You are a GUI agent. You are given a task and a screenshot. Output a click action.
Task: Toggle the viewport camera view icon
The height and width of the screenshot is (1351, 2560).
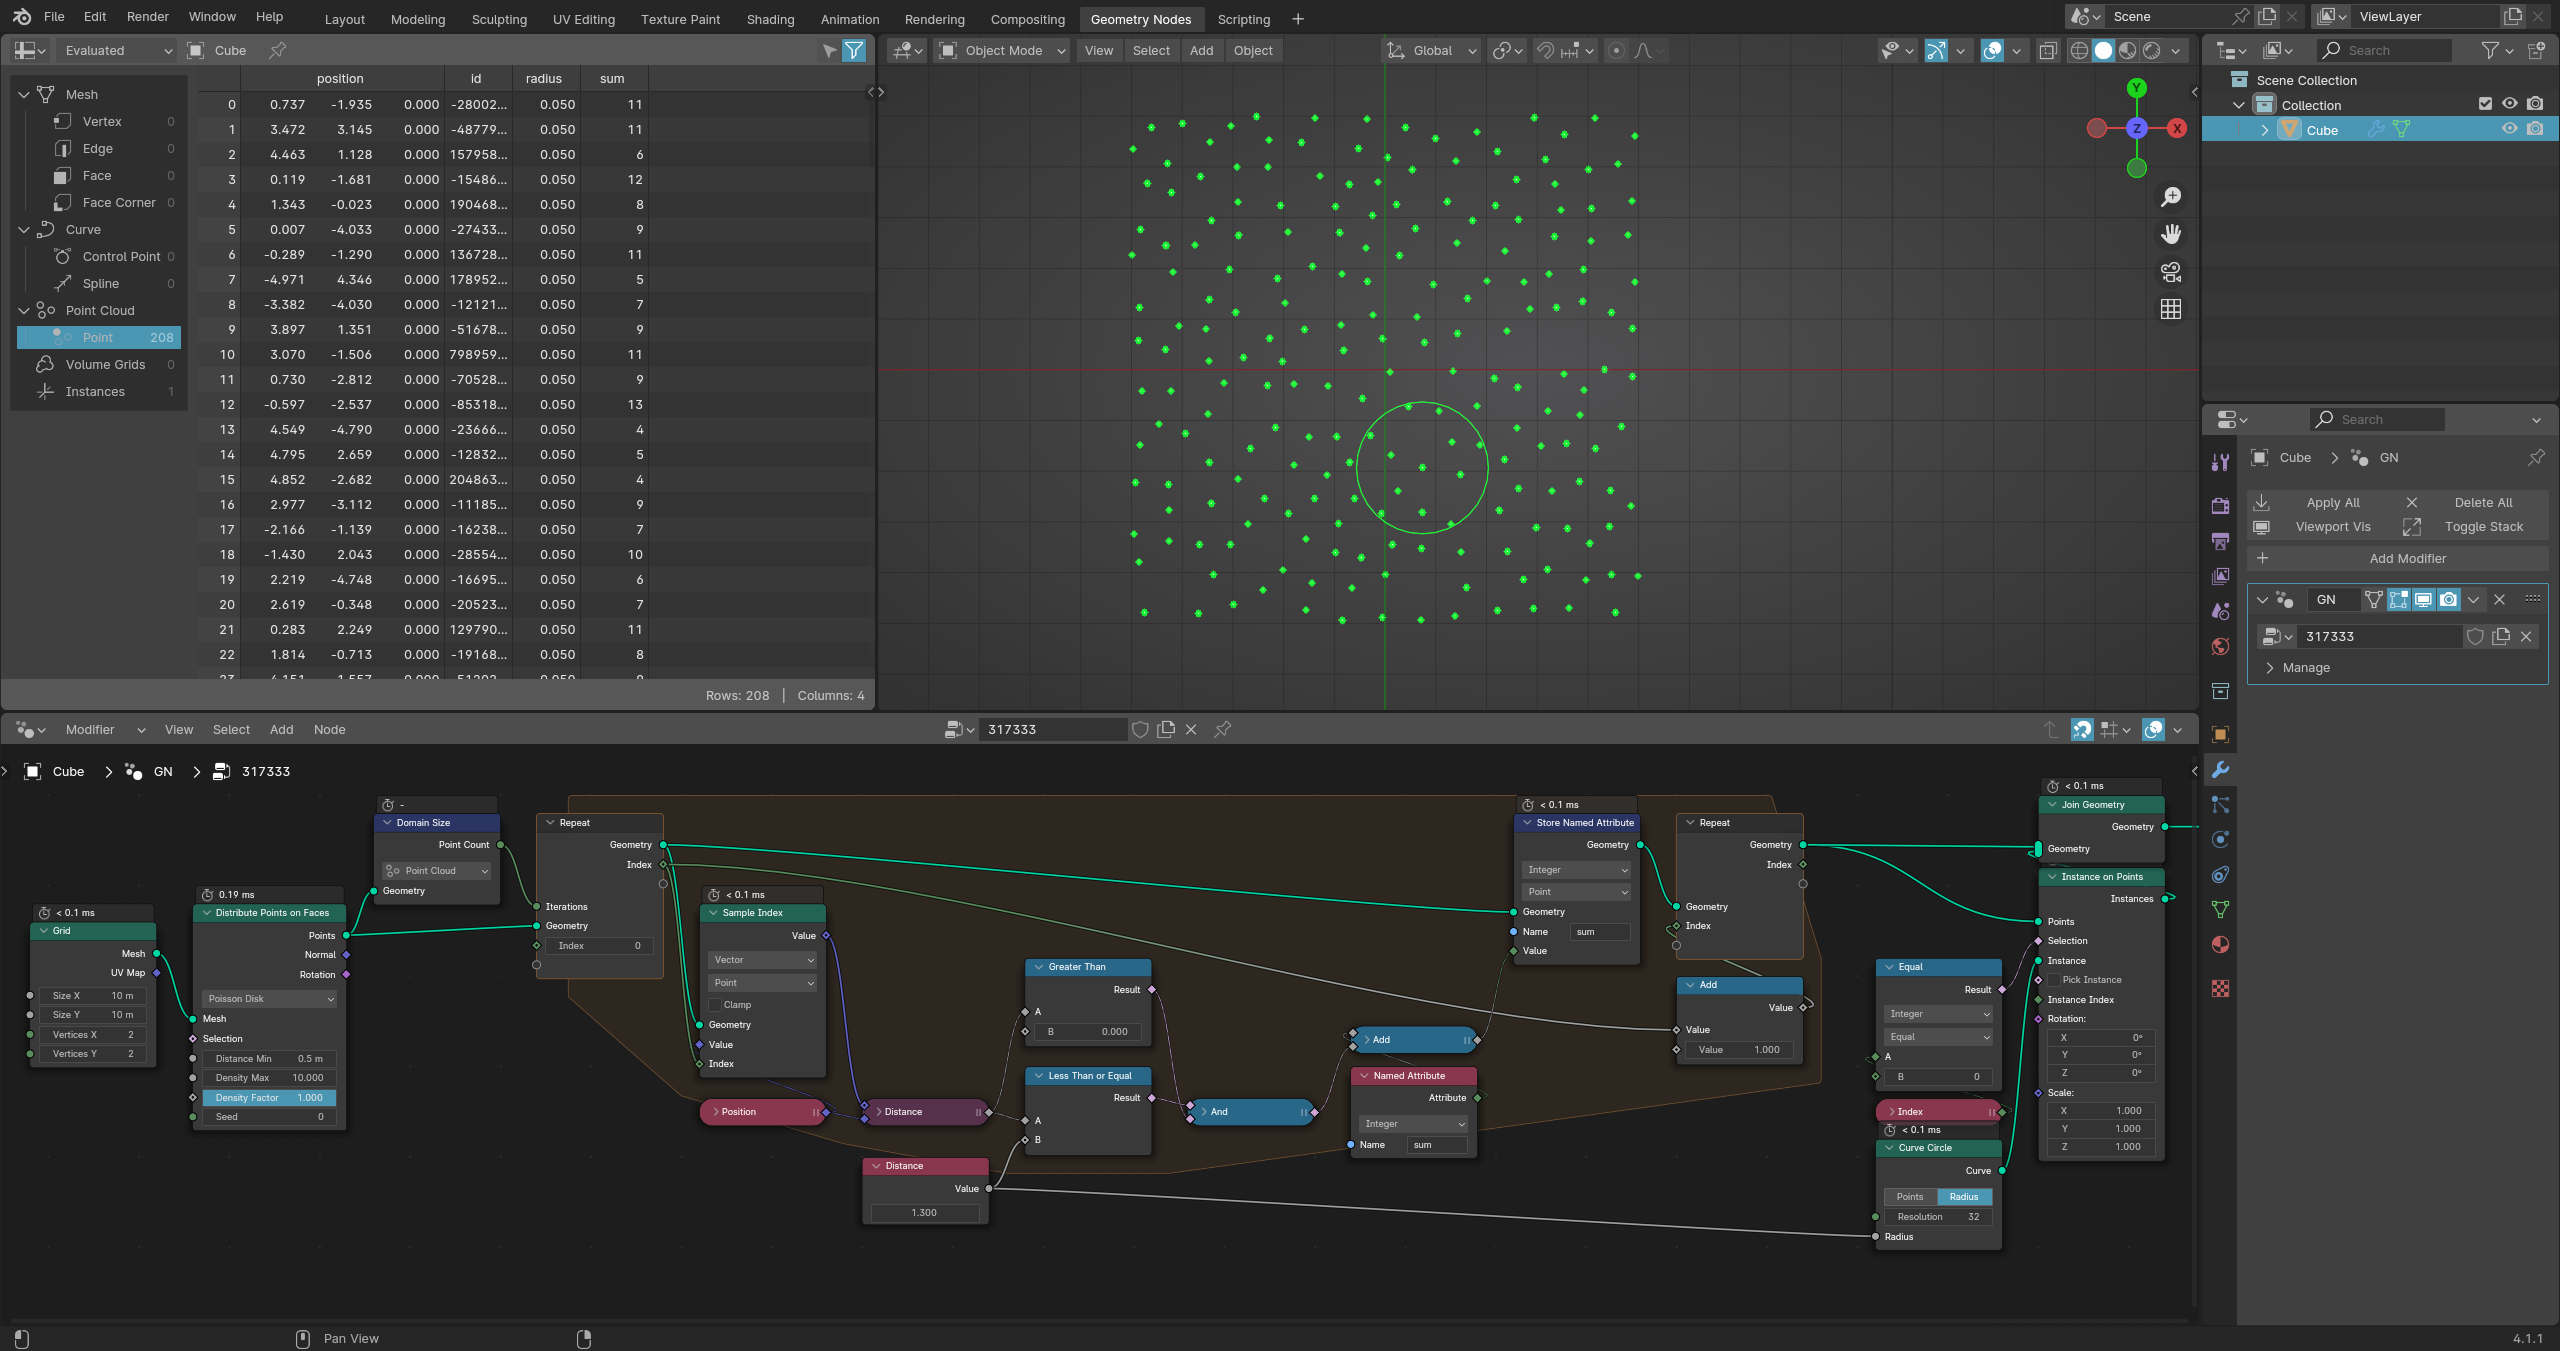2171,272
